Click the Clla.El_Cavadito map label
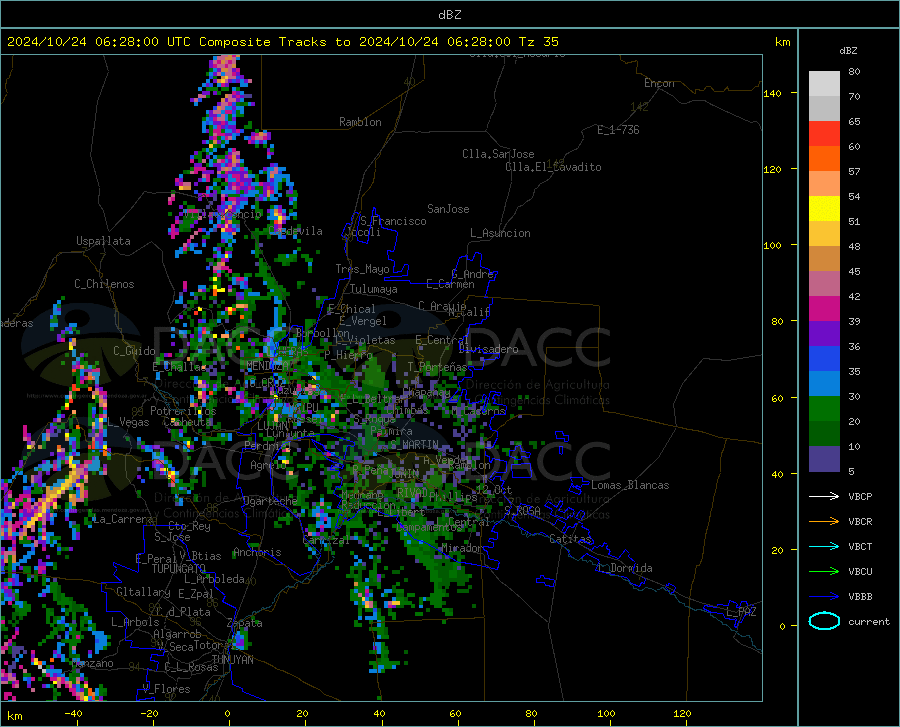Viewport: 900px width, 727px height. point(553,167)
